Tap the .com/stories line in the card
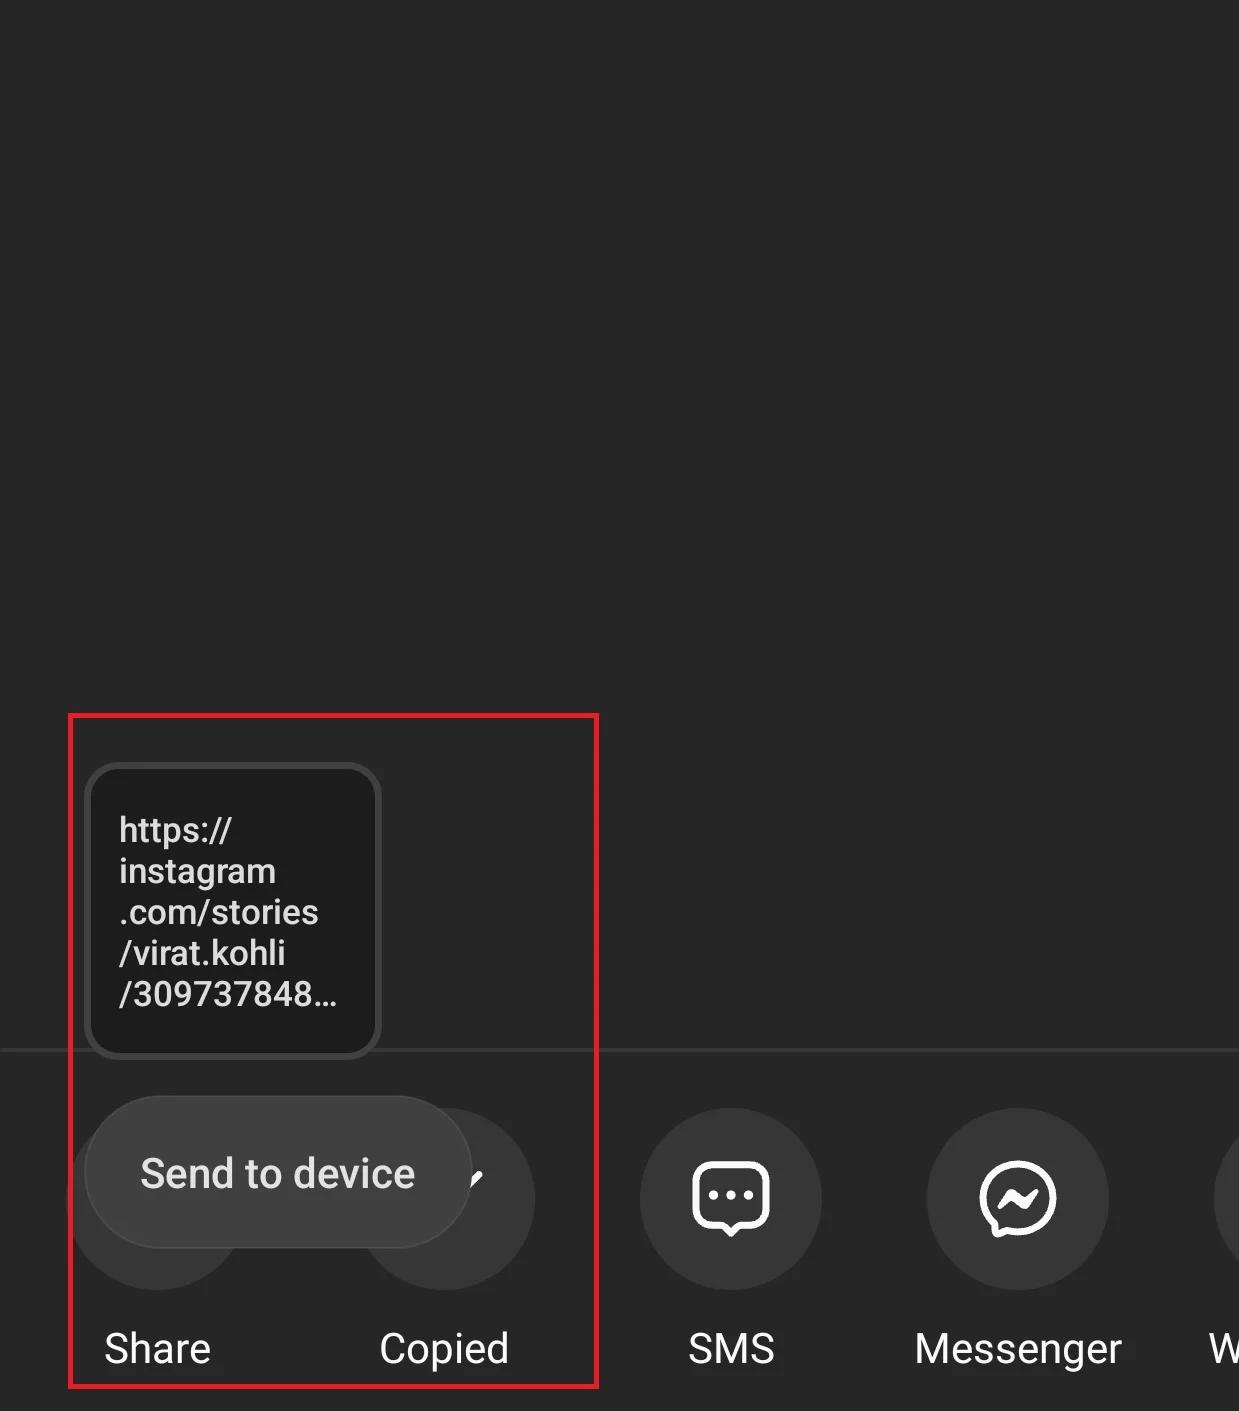 point(219,912)
